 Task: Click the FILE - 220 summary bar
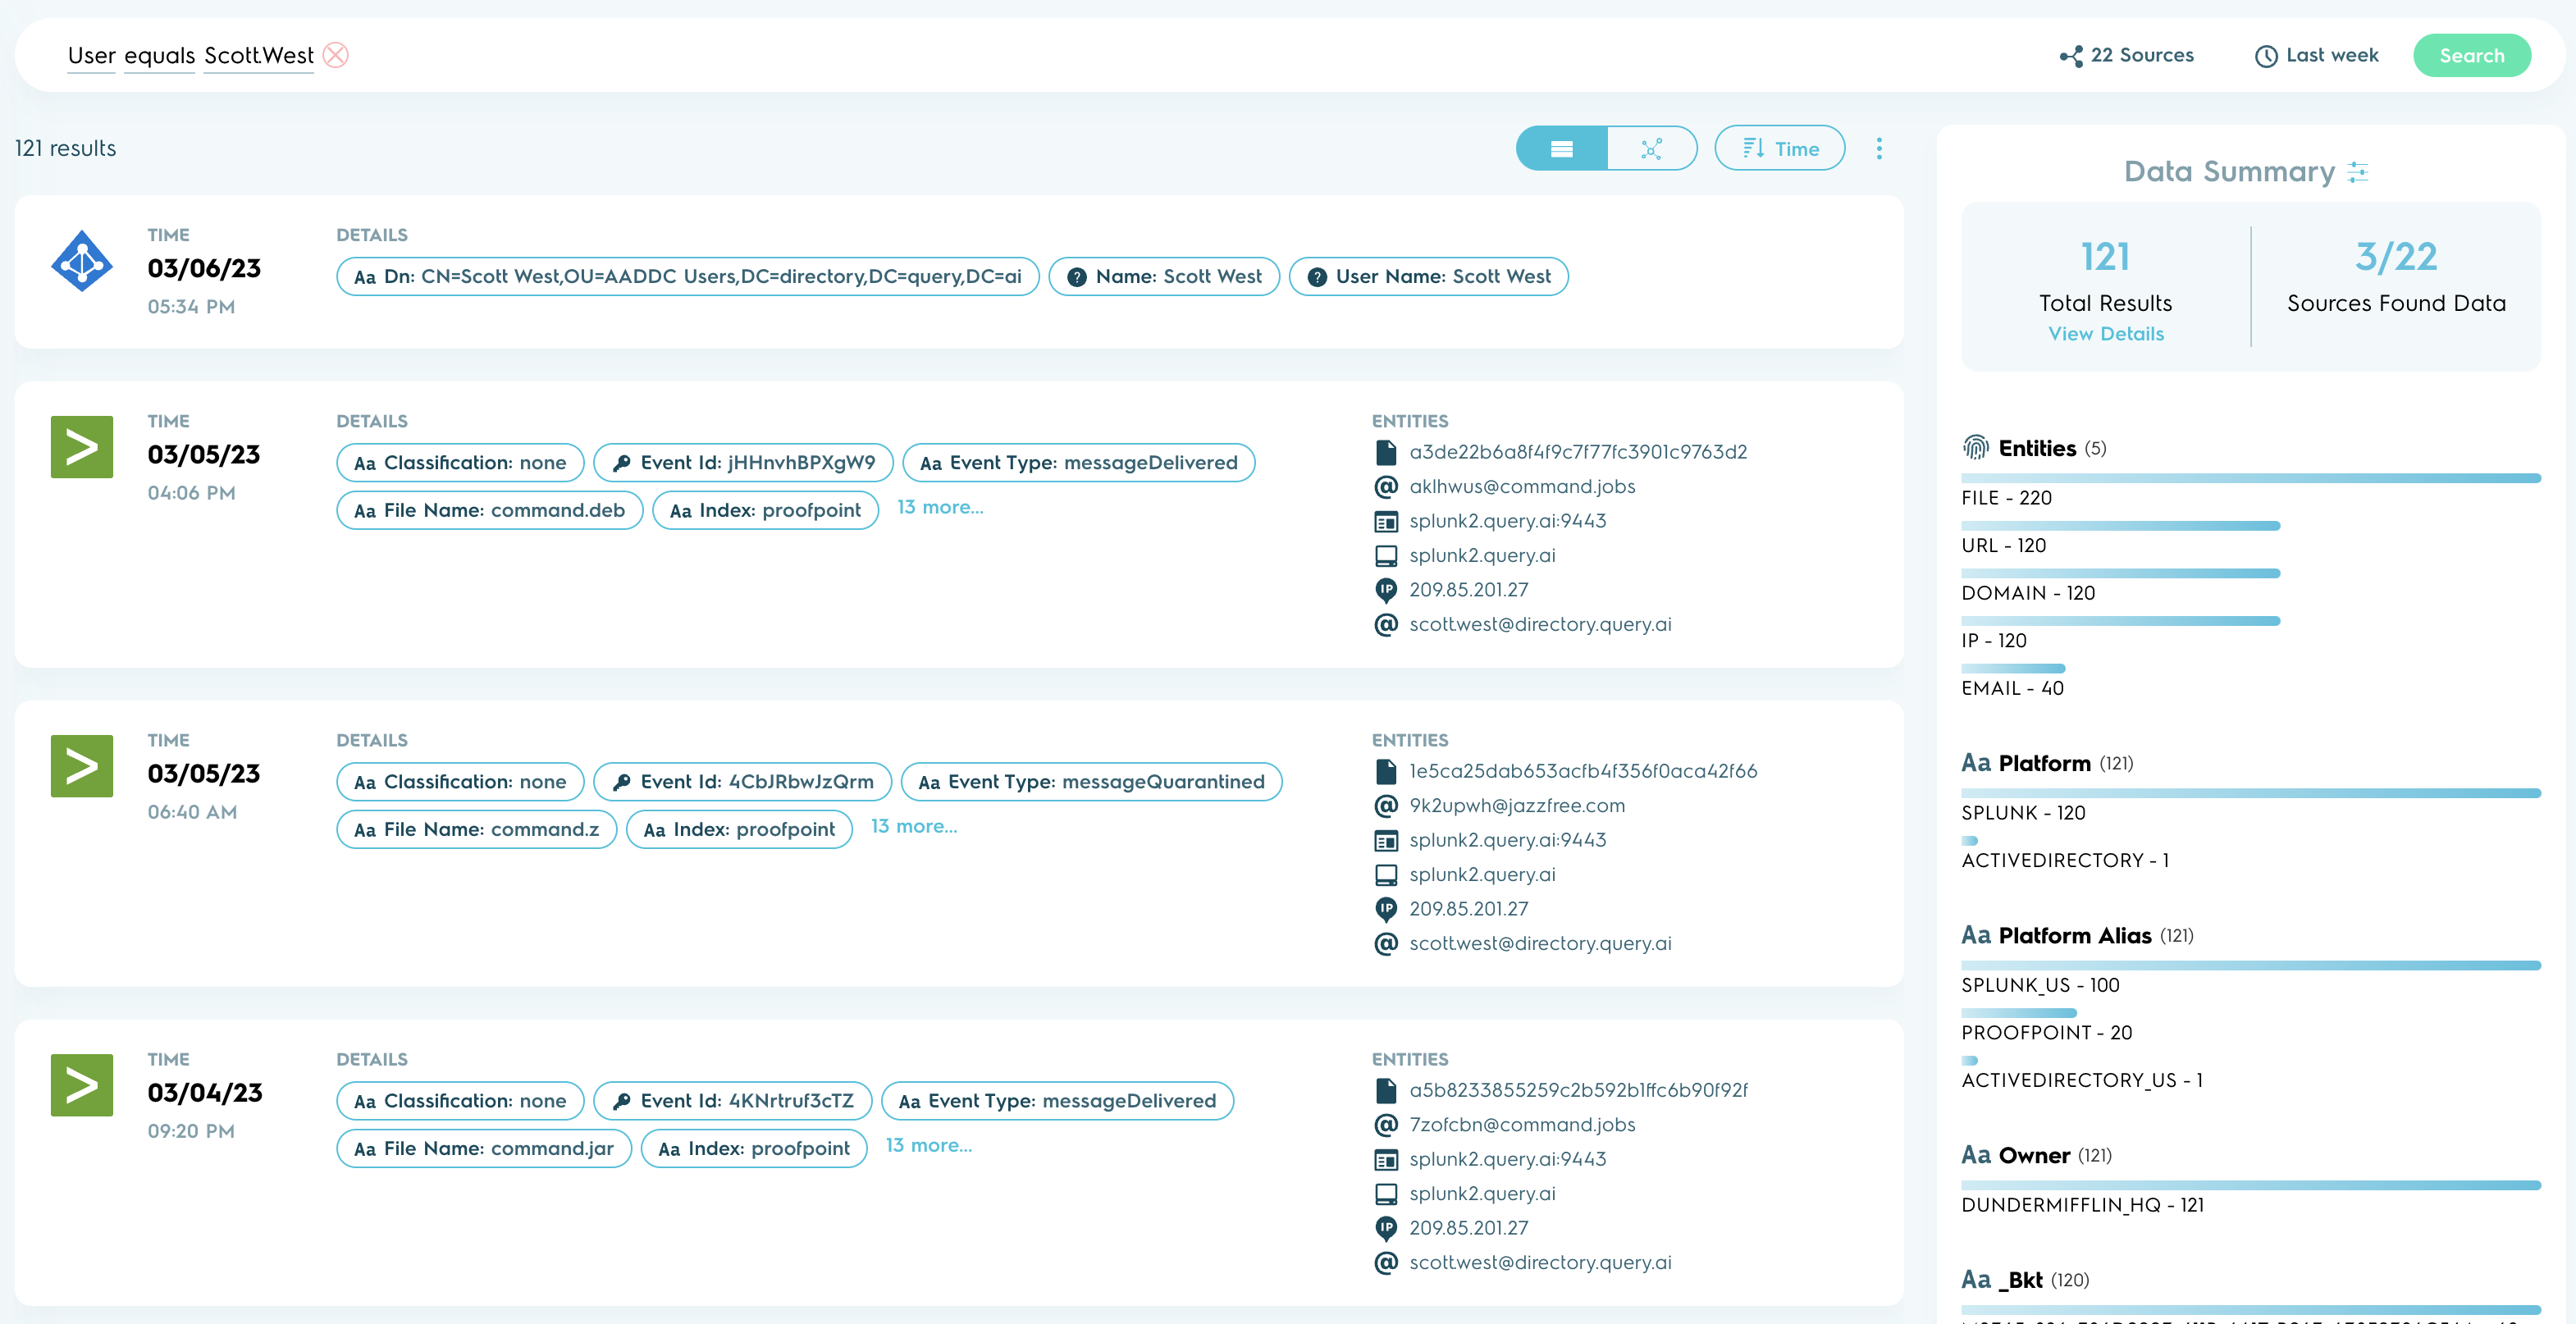pos(2250,479)
